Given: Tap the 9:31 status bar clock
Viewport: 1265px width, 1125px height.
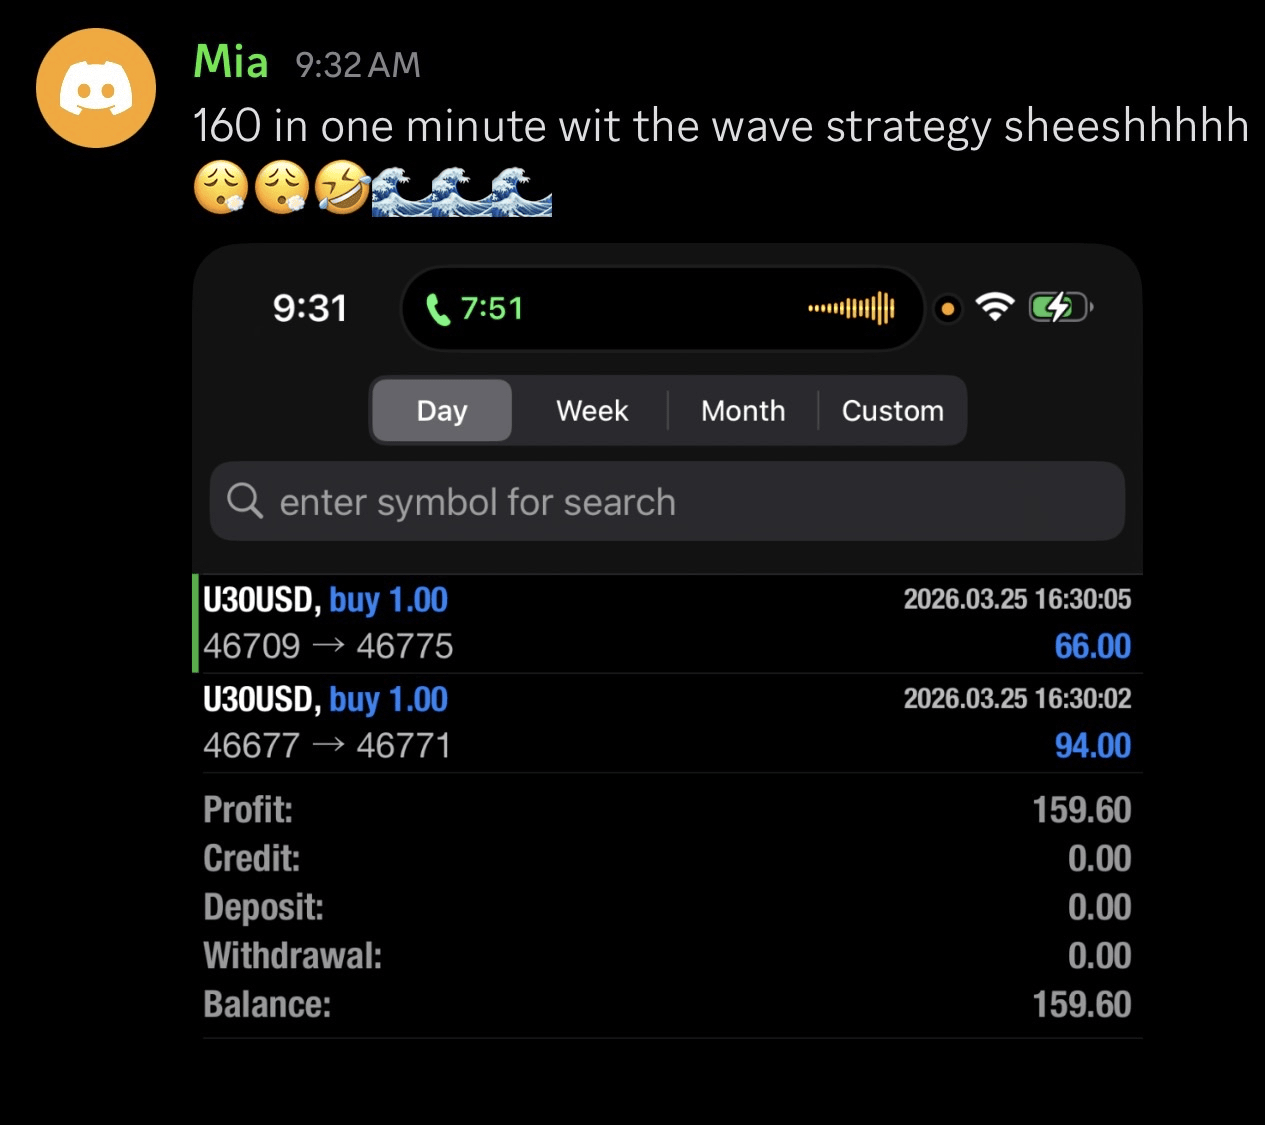Looking at the screenshot, I should coord(310,308).
